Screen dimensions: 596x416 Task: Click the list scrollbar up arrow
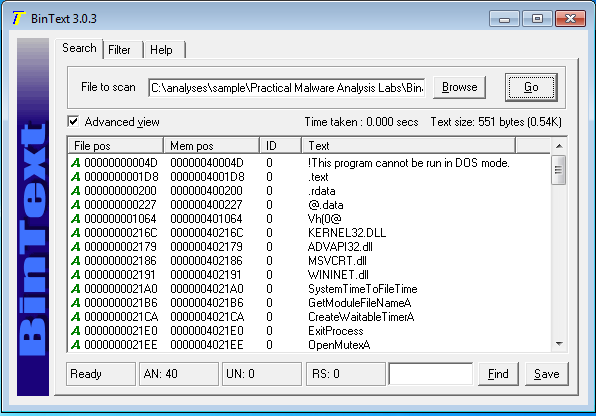tap(559, 146)
